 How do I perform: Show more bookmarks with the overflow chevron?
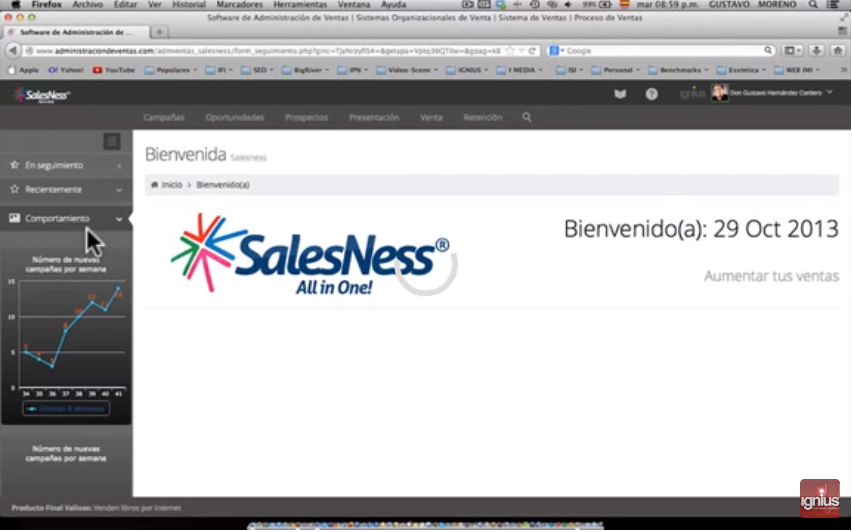(x=843, y=70)
